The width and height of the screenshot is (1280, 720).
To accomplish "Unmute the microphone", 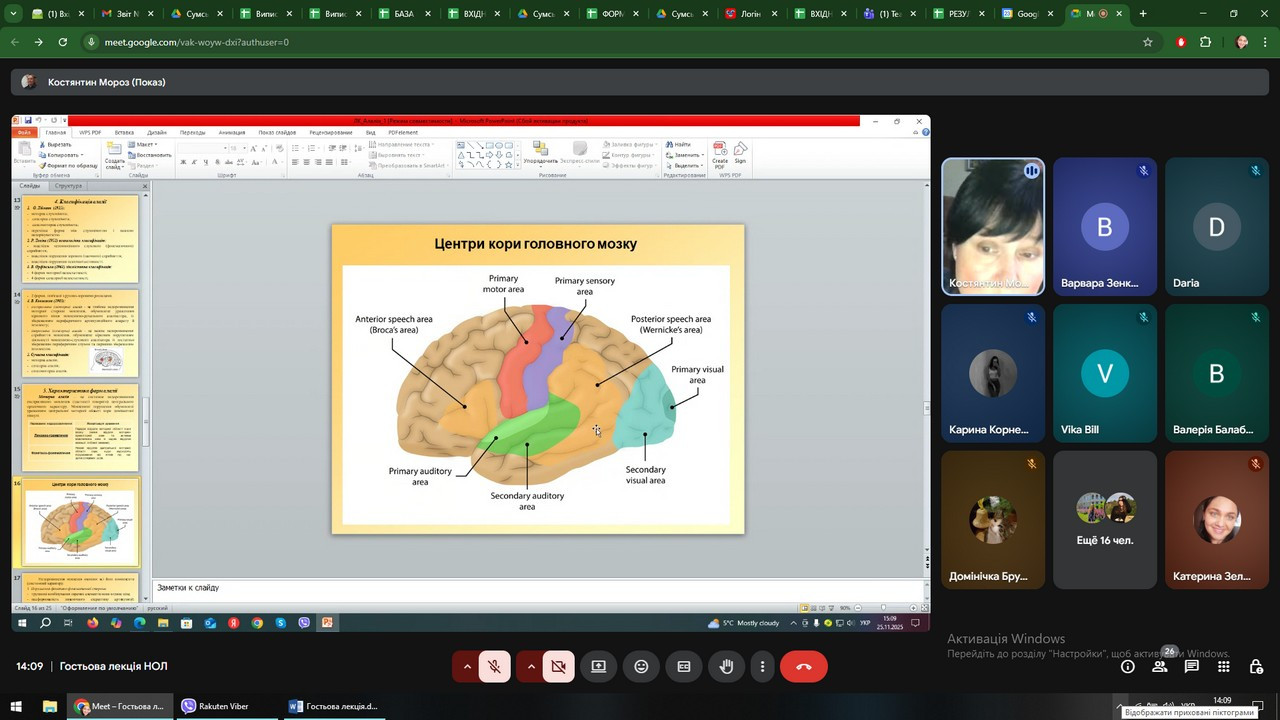I will [x=494, y=666].
